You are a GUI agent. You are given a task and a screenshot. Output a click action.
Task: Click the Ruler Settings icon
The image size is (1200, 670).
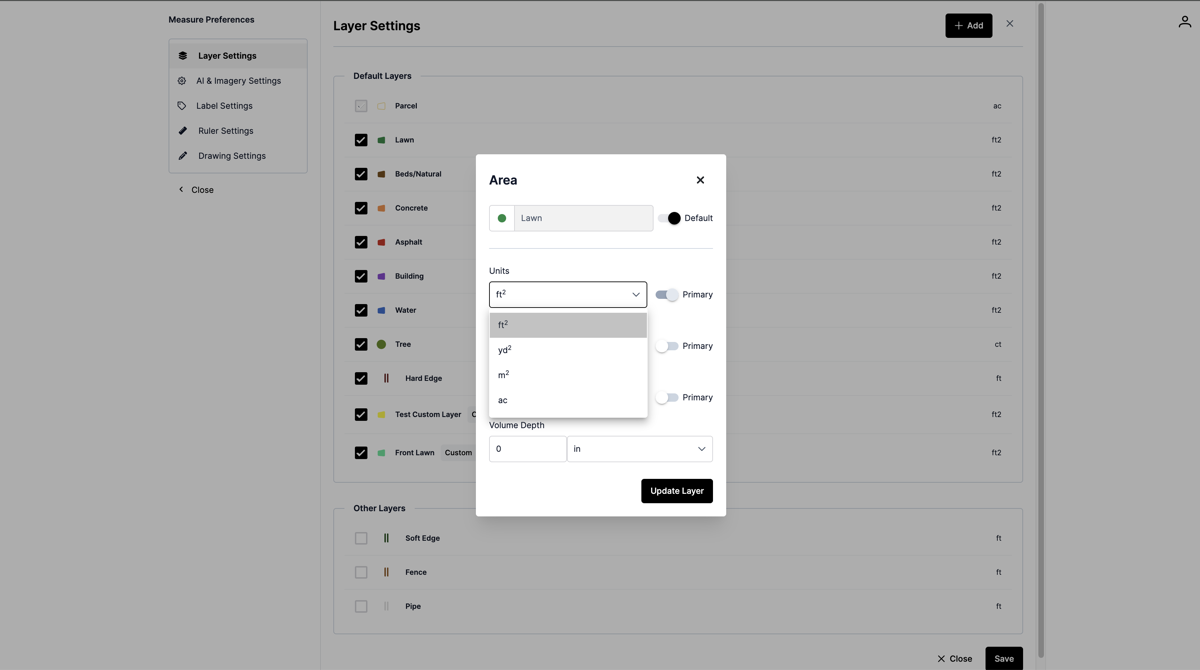[x=183, y=131]
